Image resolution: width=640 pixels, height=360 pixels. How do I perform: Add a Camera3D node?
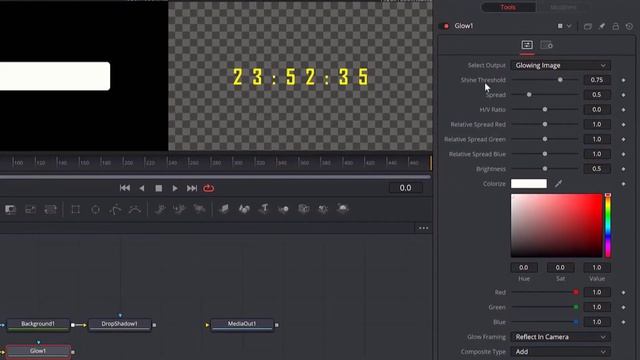tap(304, 209)
